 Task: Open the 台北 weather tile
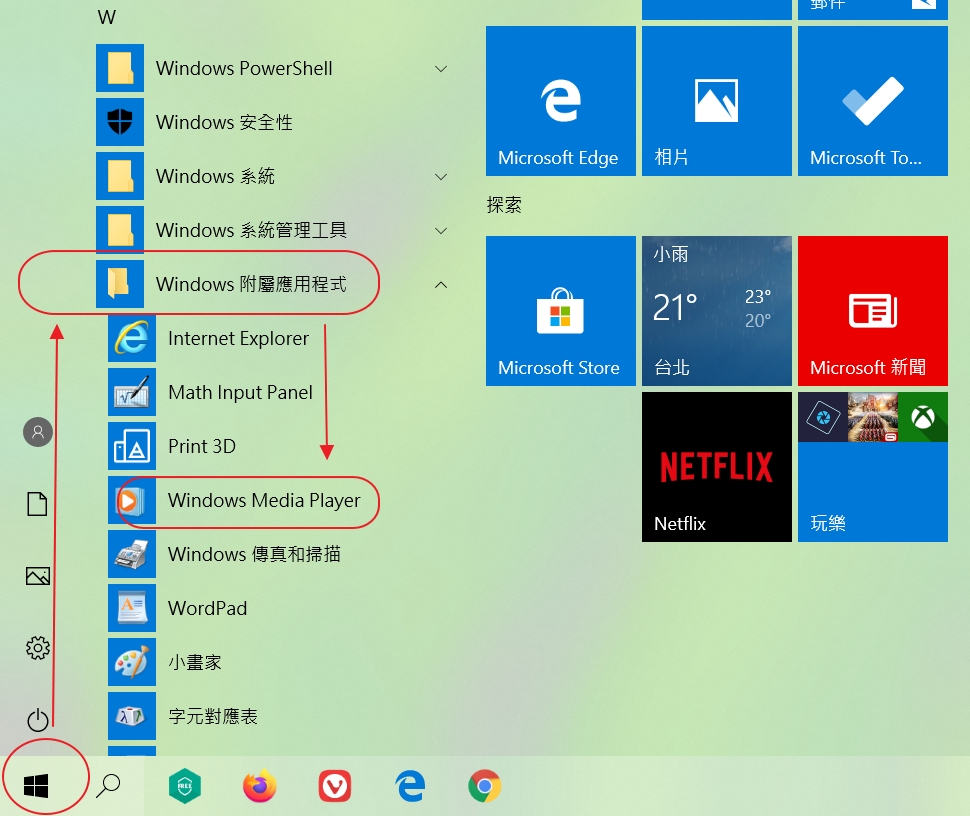[717, 311]
